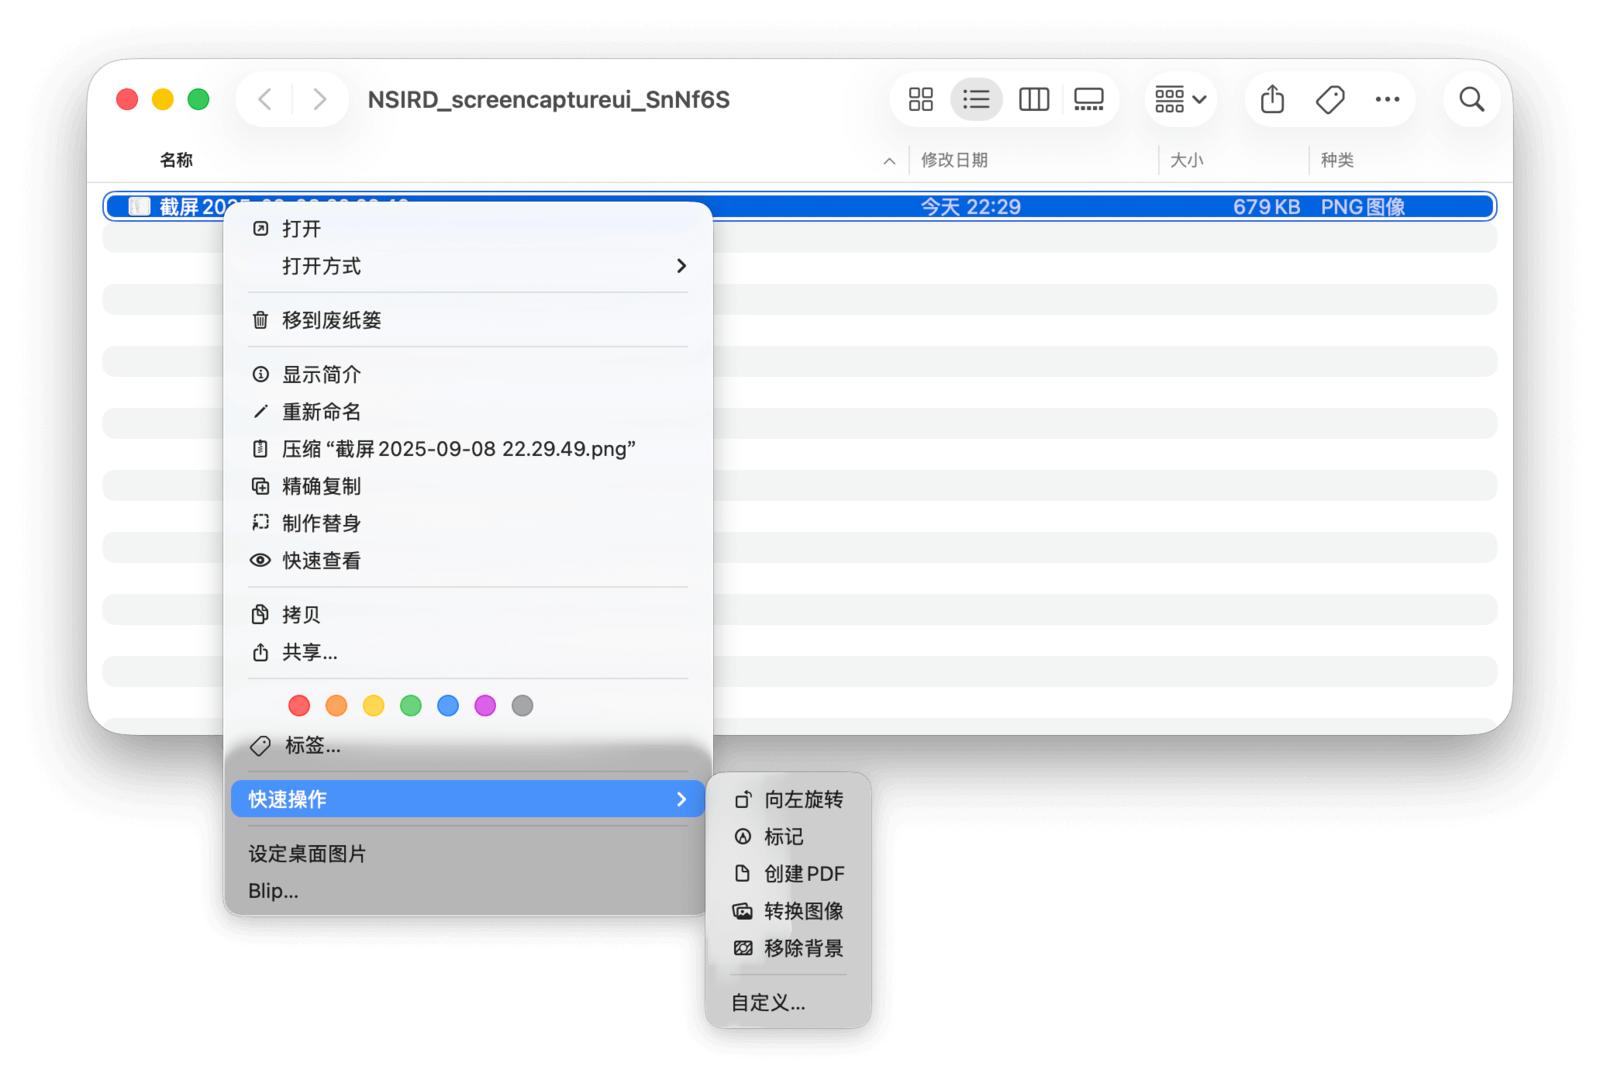Open the more actions ellipsis button
This screenshot has height=1070, width=1600.
tap(1387, 99)
